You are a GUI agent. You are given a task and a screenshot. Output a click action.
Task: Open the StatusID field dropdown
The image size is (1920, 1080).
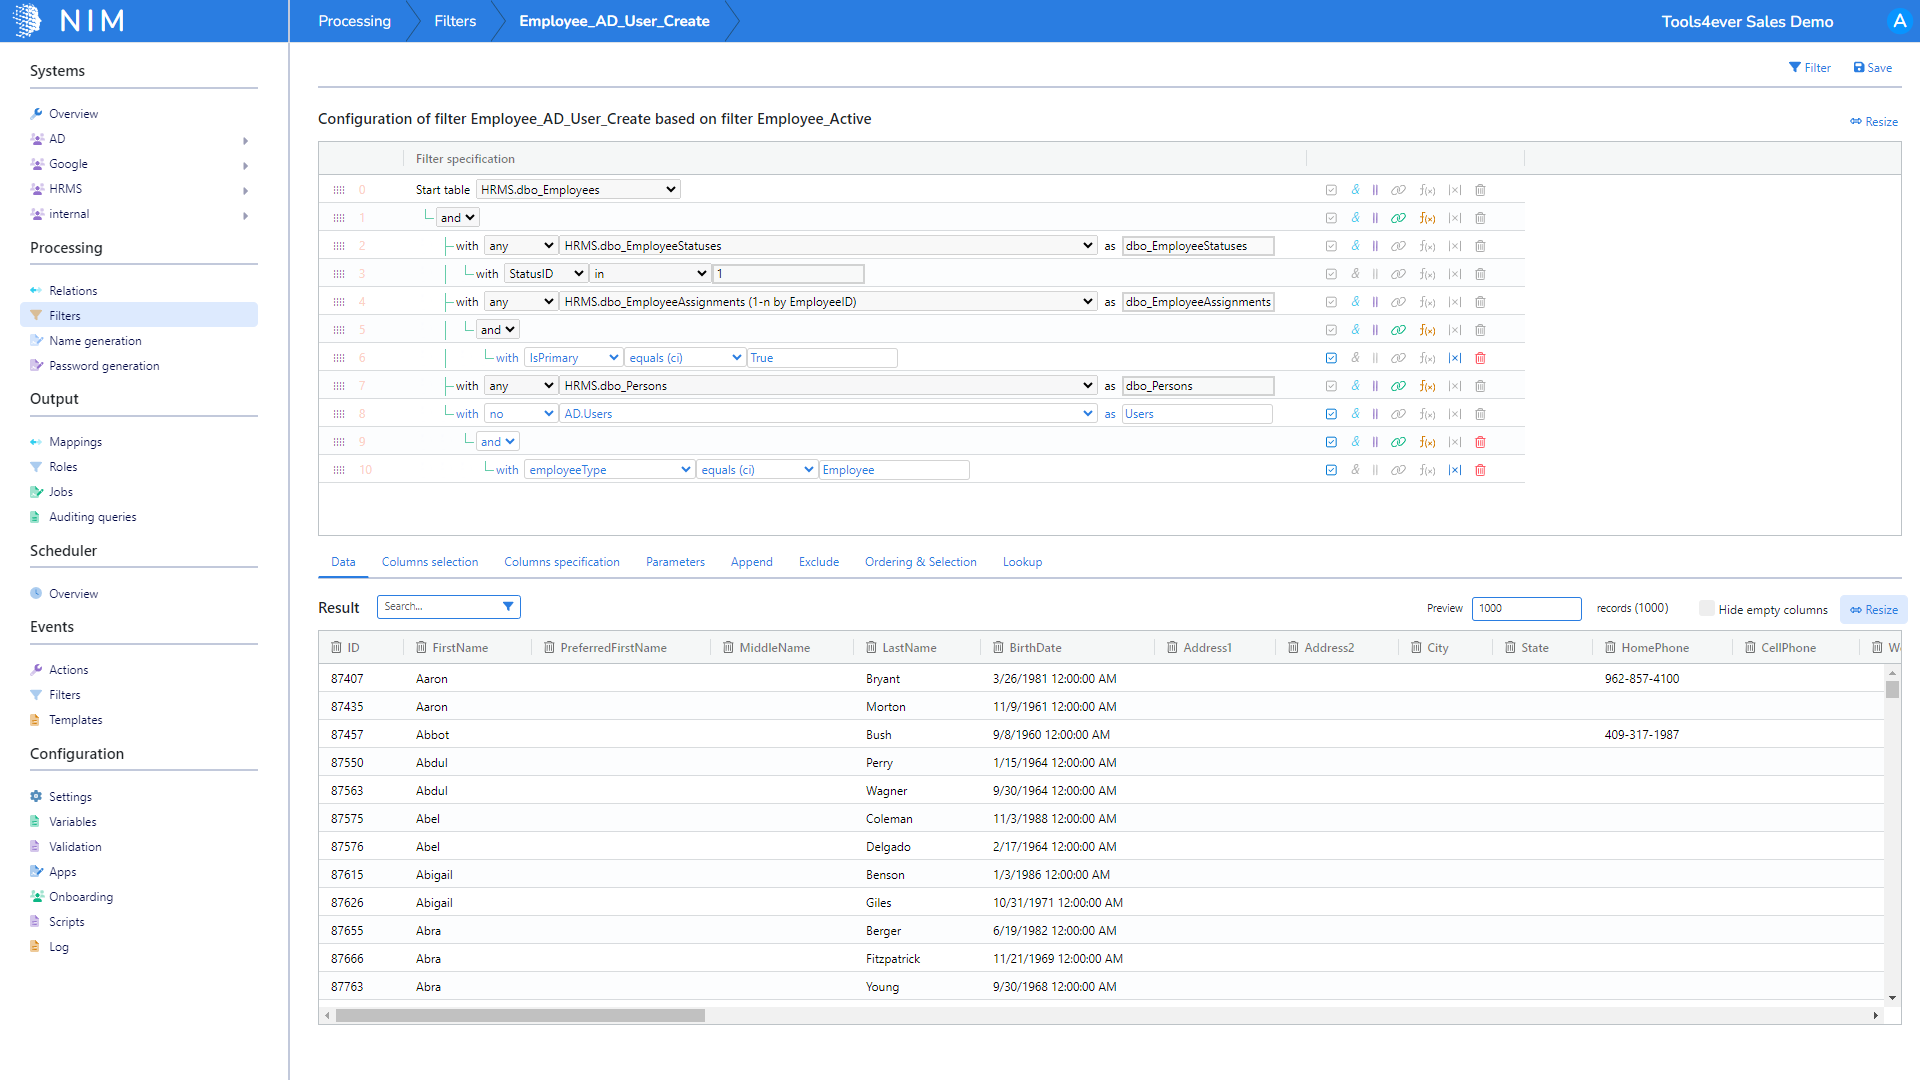tap(545, 274)
